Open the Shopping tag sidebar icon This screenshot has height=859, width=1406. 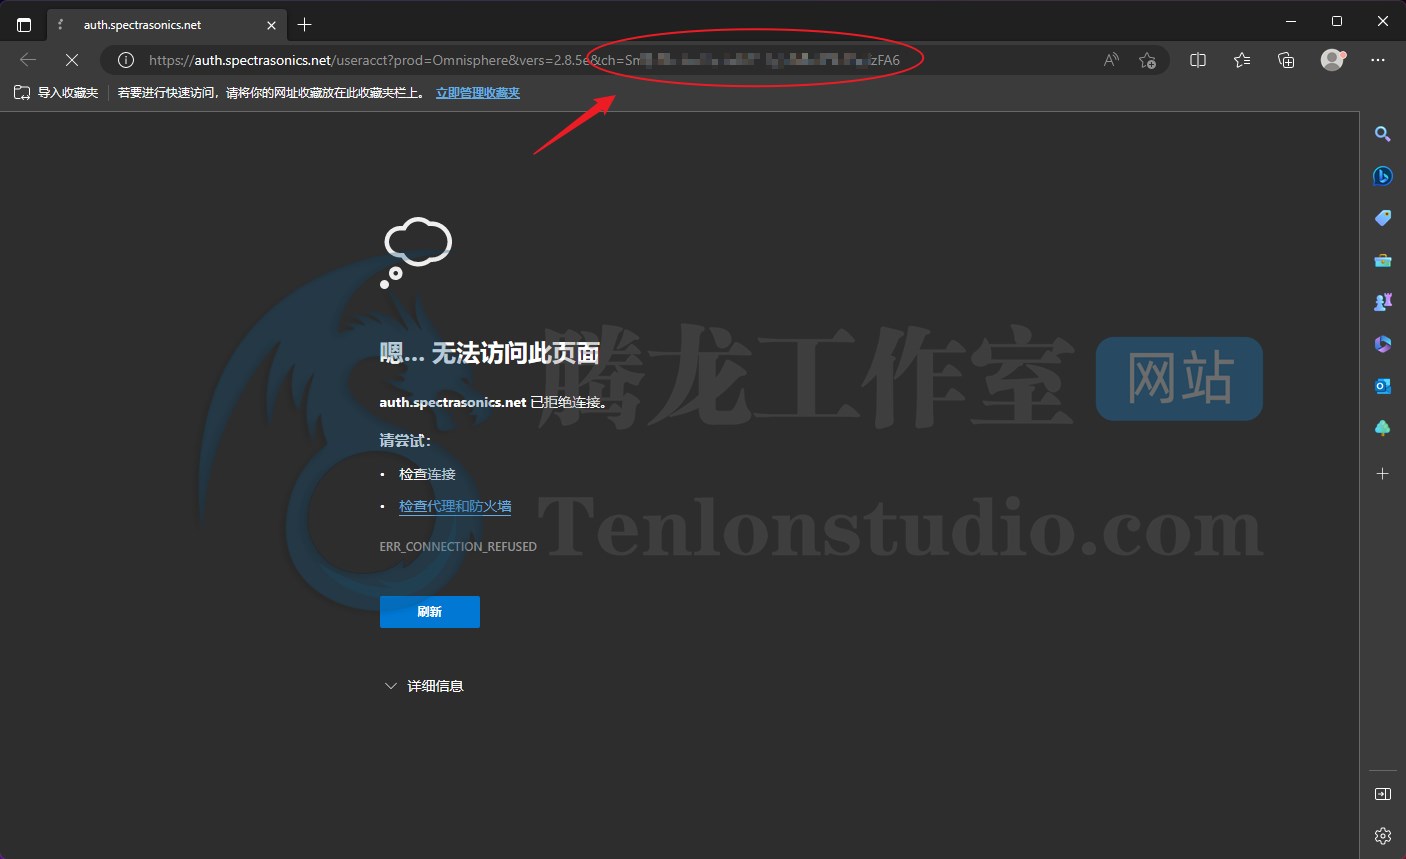click(x=1383, y=218)
